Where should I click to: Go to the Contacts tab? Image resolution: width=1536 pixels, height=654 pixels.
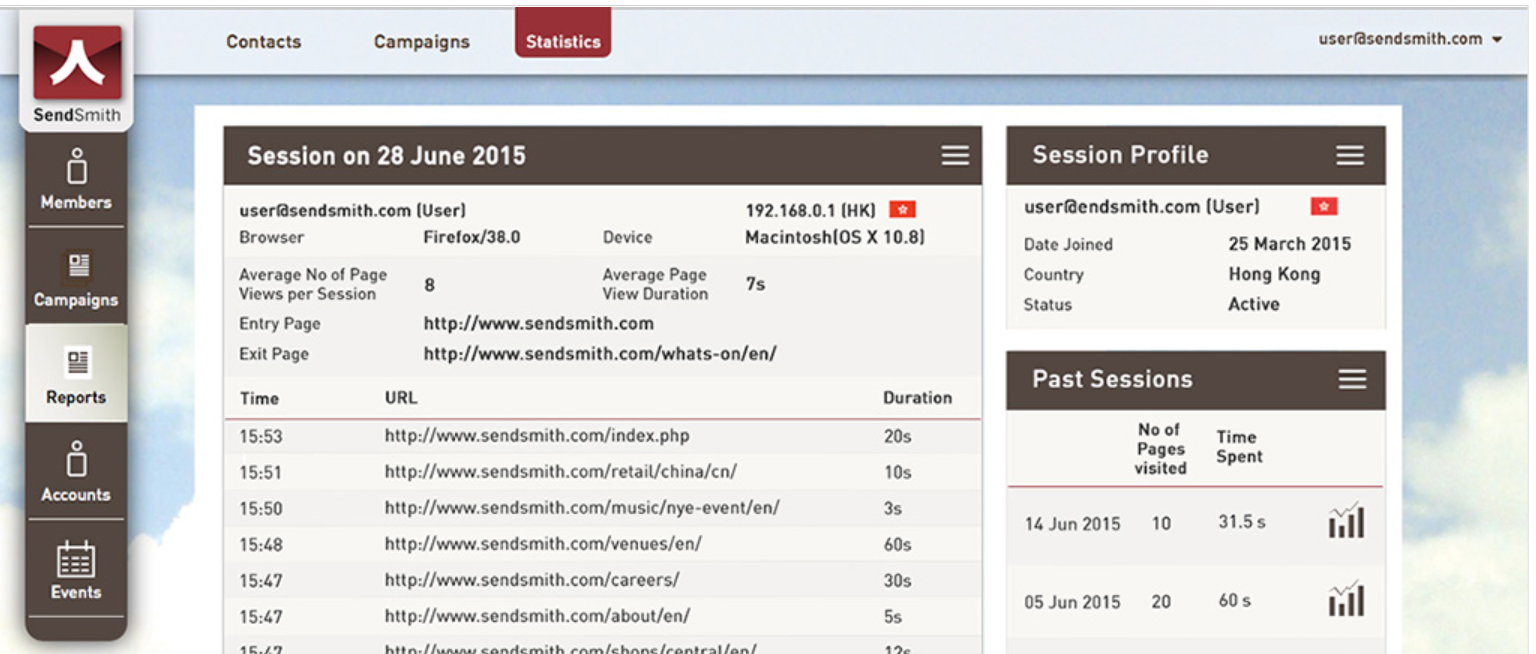click(x=263, y=42)
